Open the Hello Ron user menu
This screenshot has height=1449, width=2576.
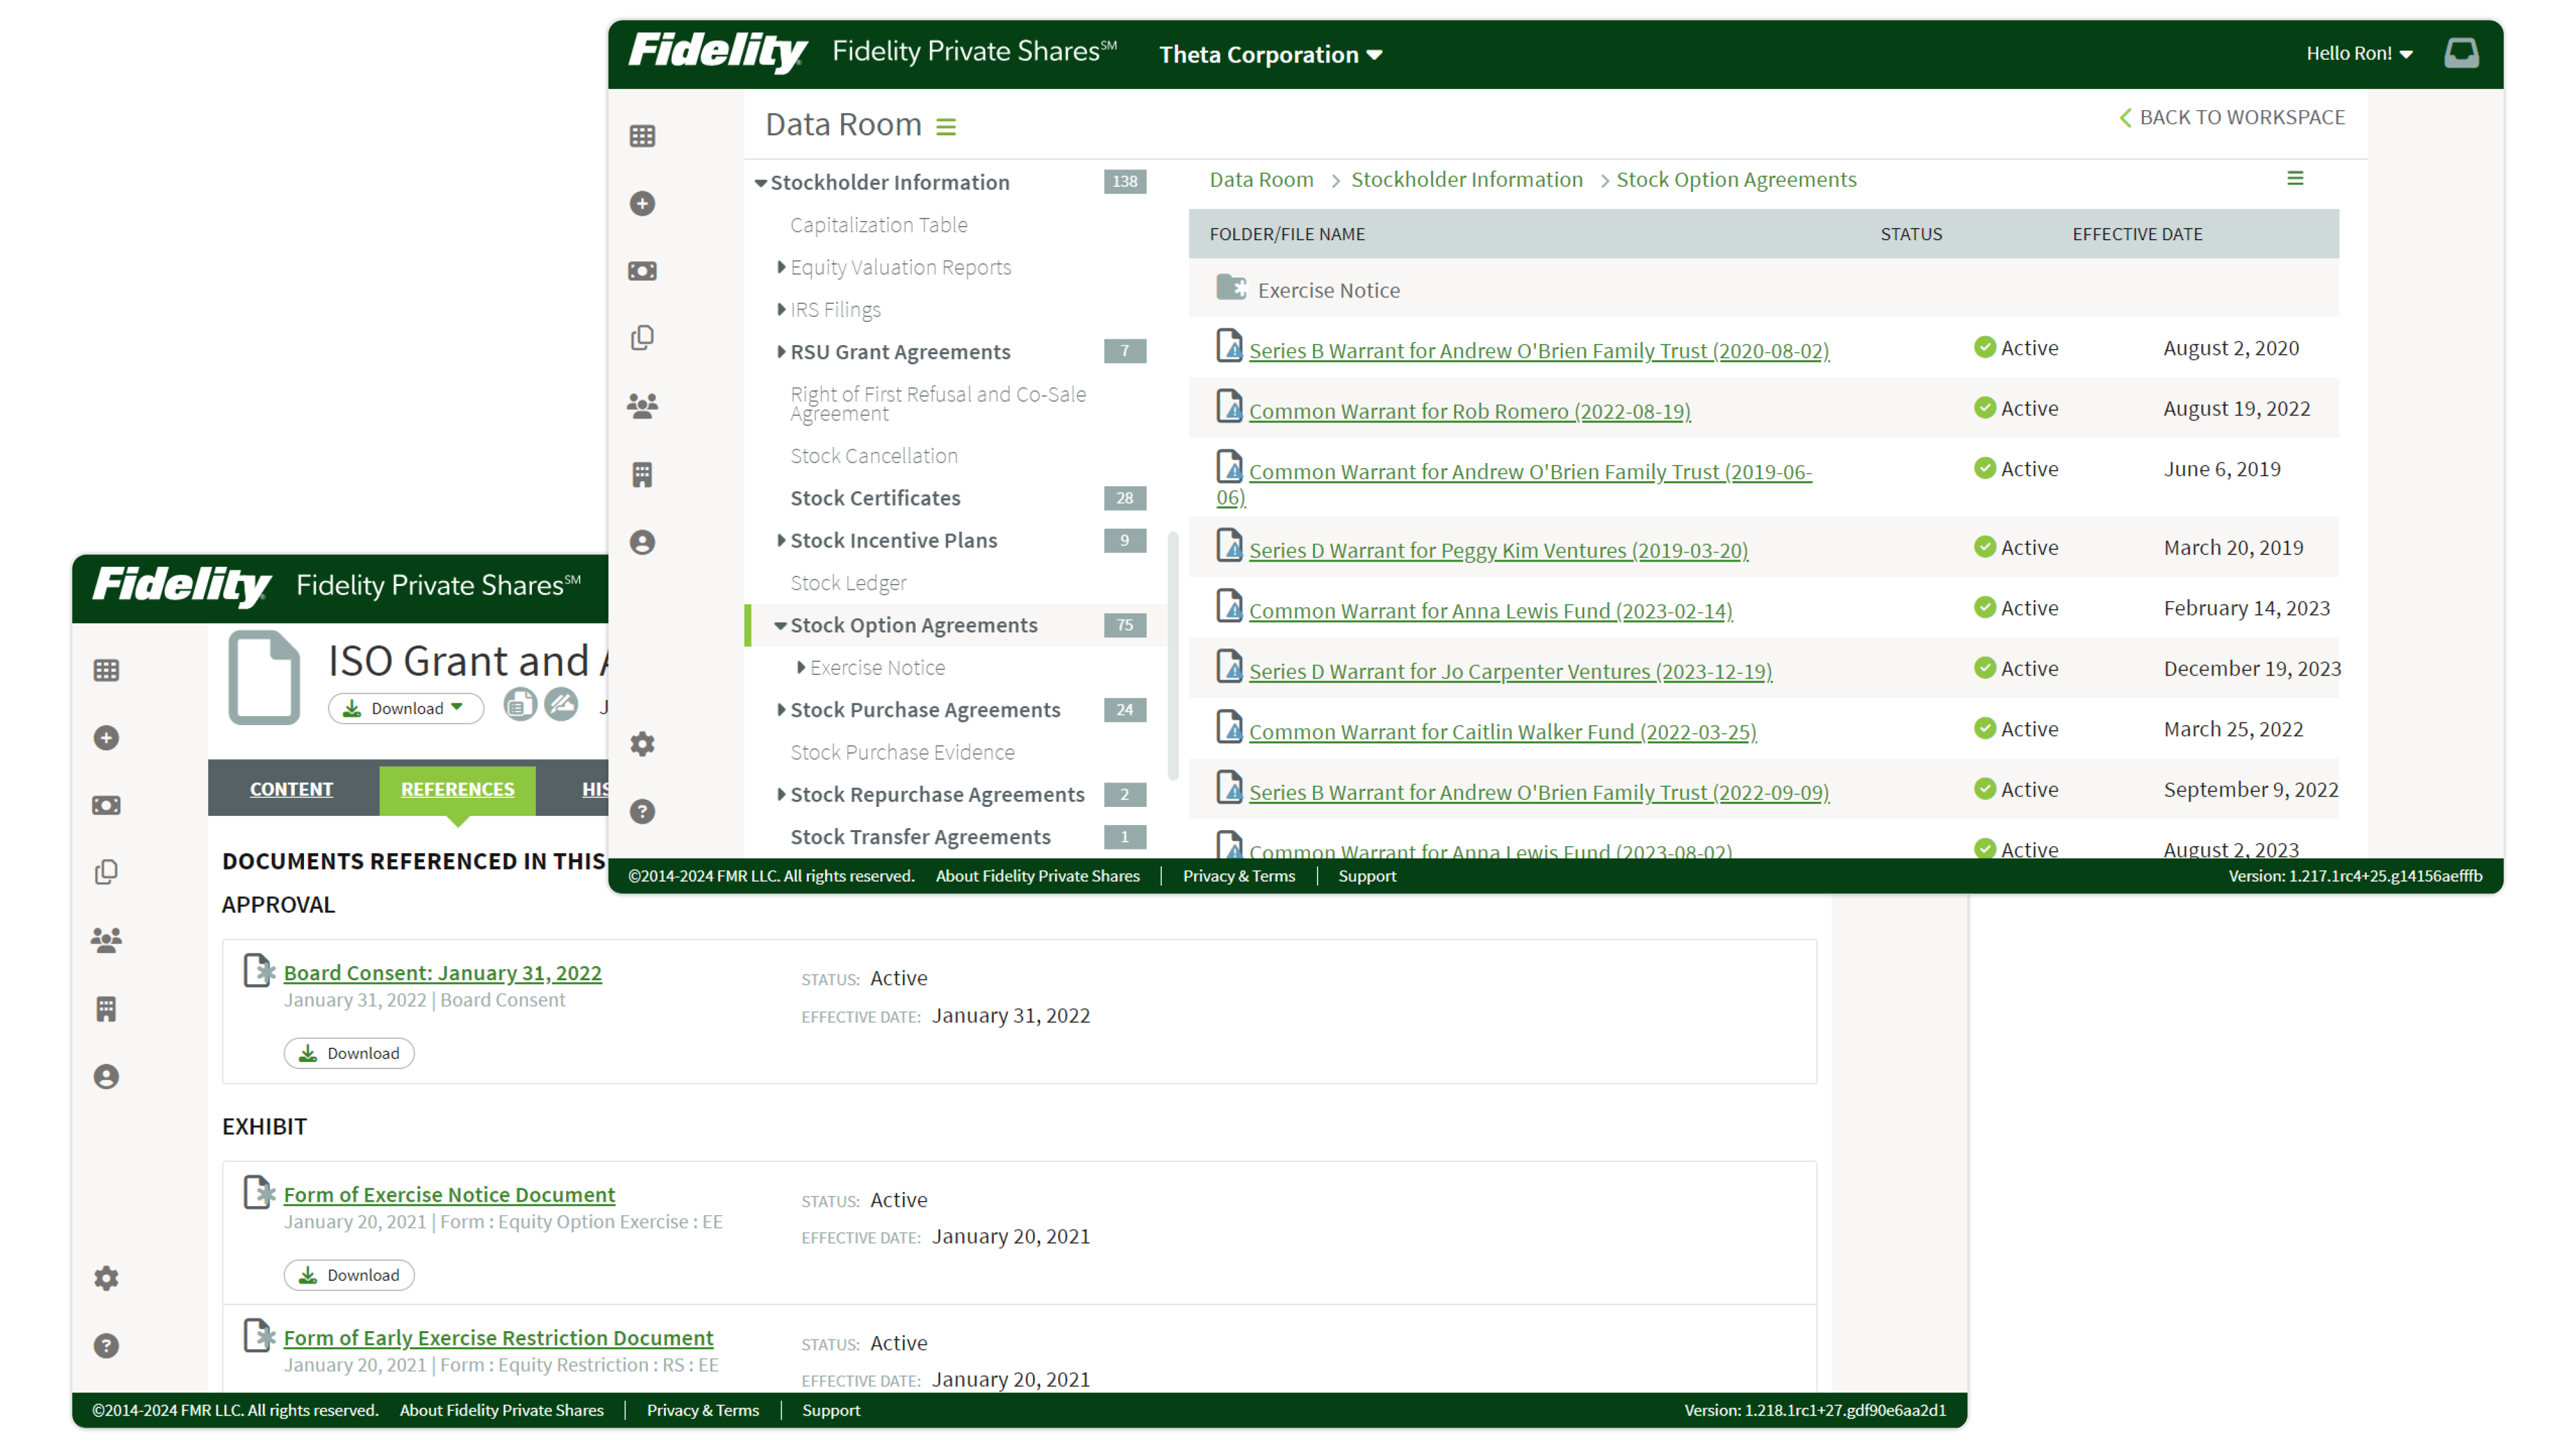coord(2359,53)
